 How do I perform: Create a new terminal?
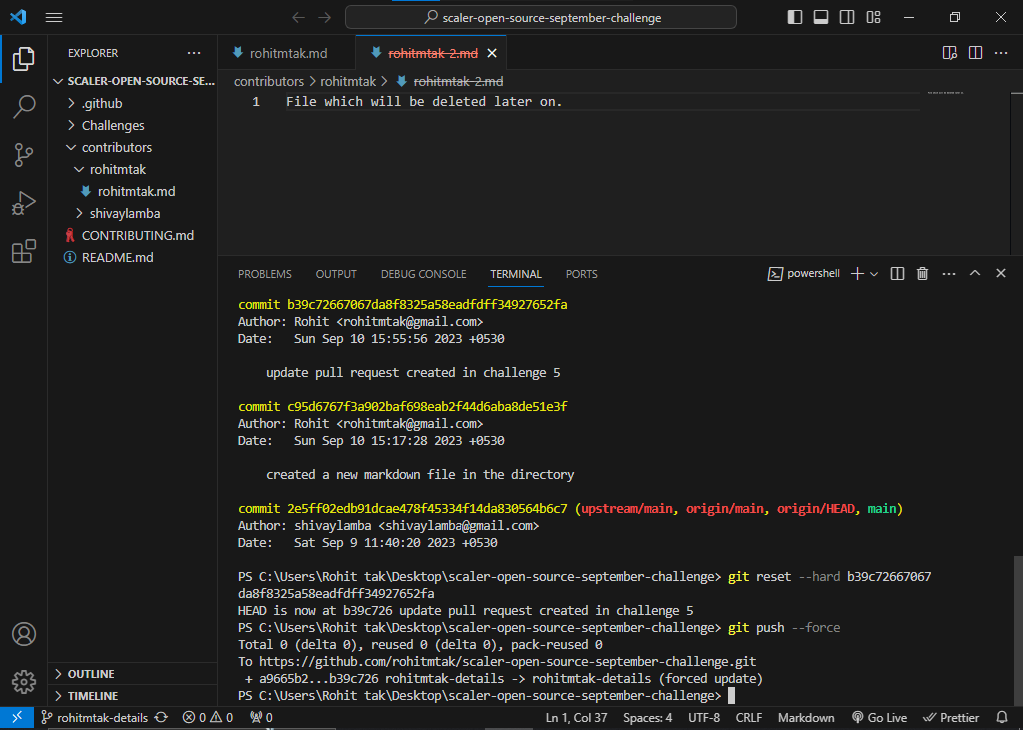point(855,273)
